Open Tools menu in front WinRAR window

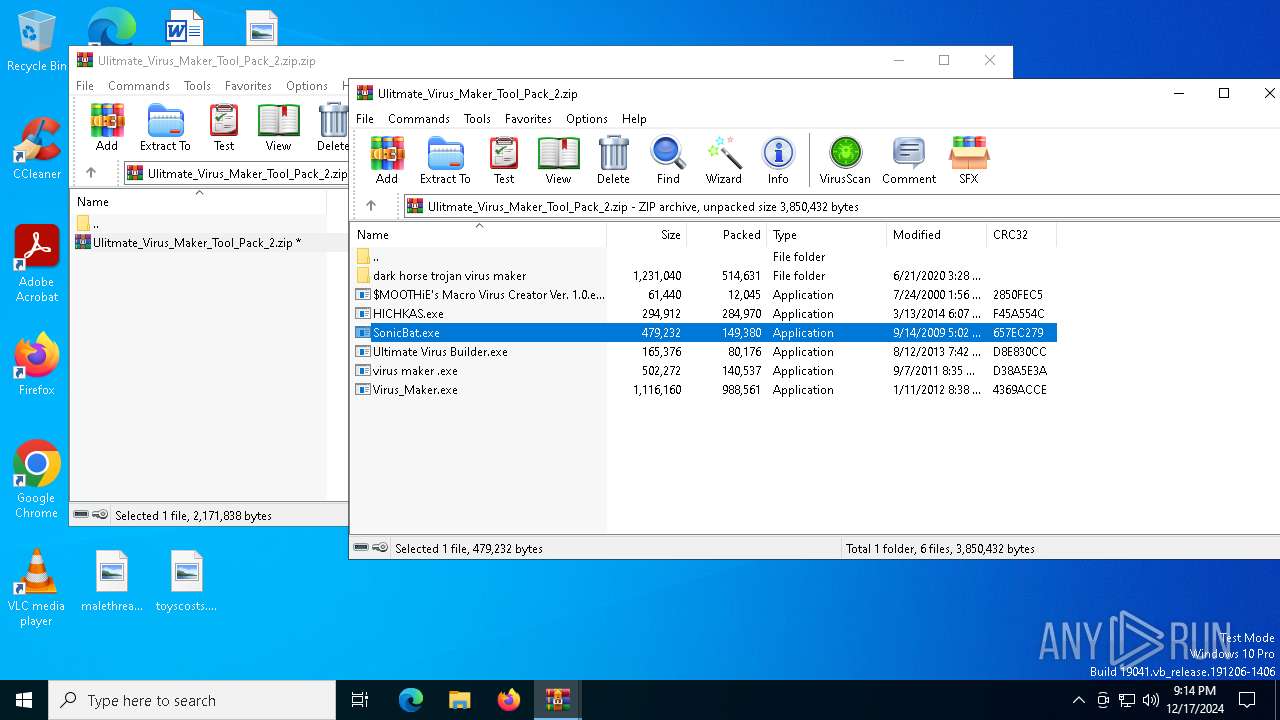(x=477, y=118)
